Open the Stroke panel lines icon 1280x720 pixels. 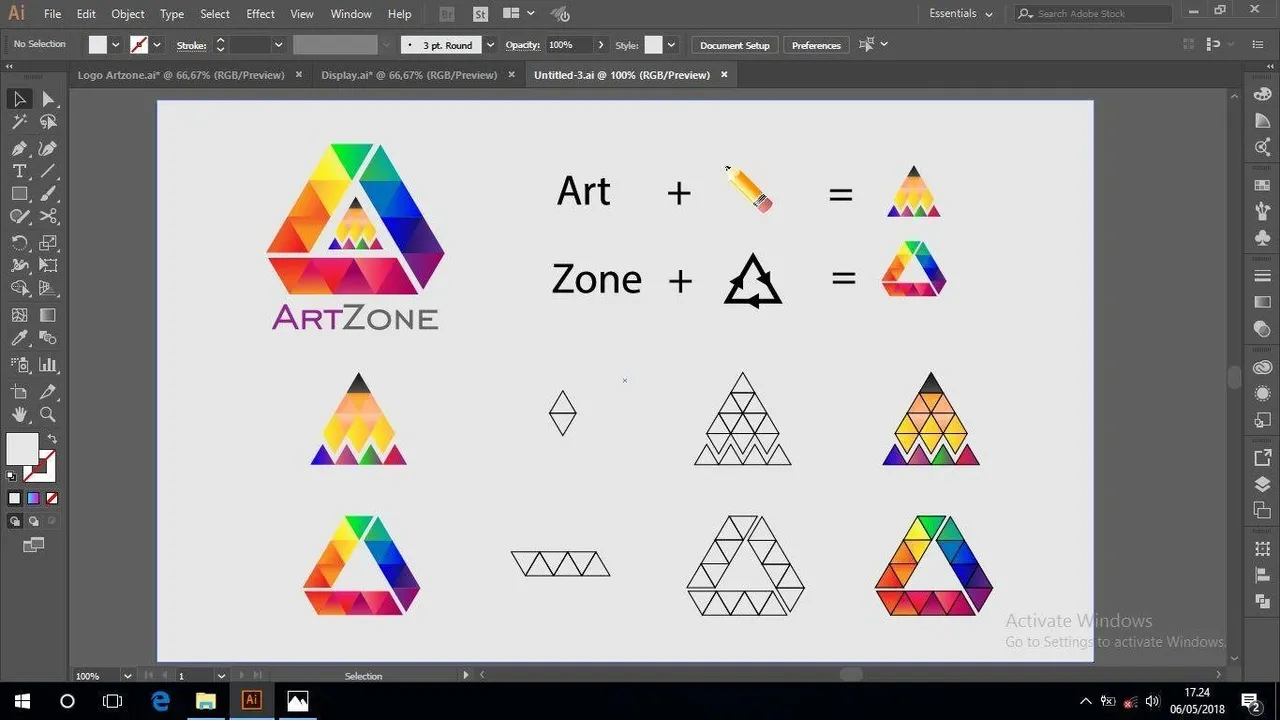pos(1262,276)
